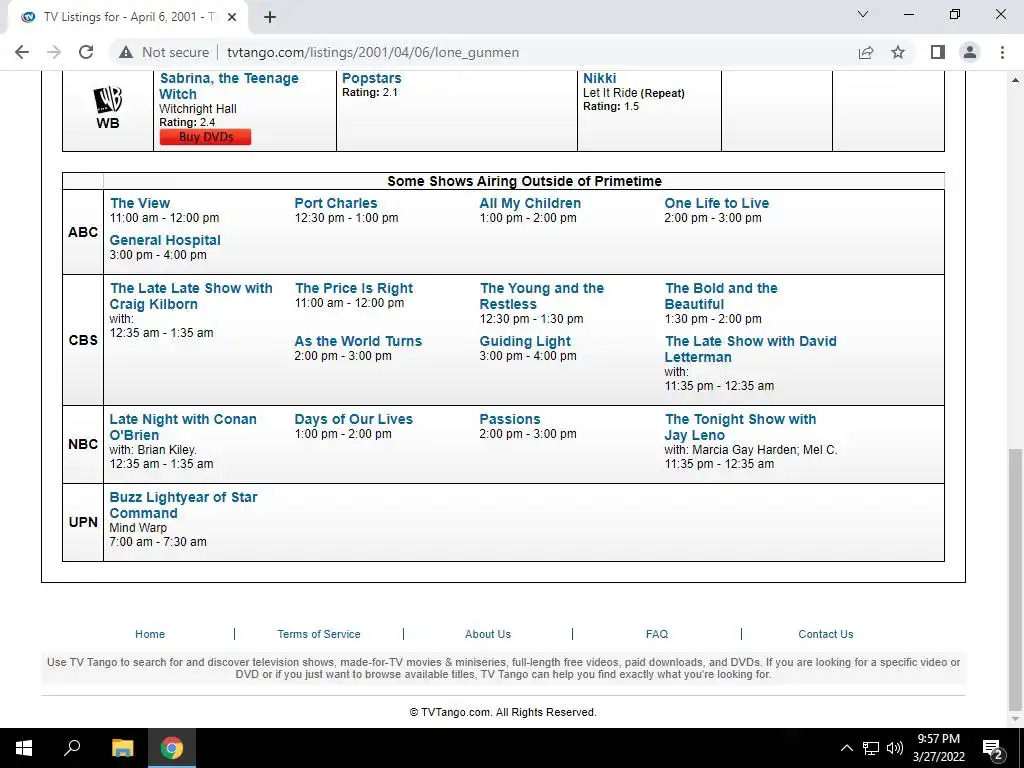Open the Chrome three-dot menu
Image resolution: width=1024 pixels, height=768 pixels.
click(1002, 52)
